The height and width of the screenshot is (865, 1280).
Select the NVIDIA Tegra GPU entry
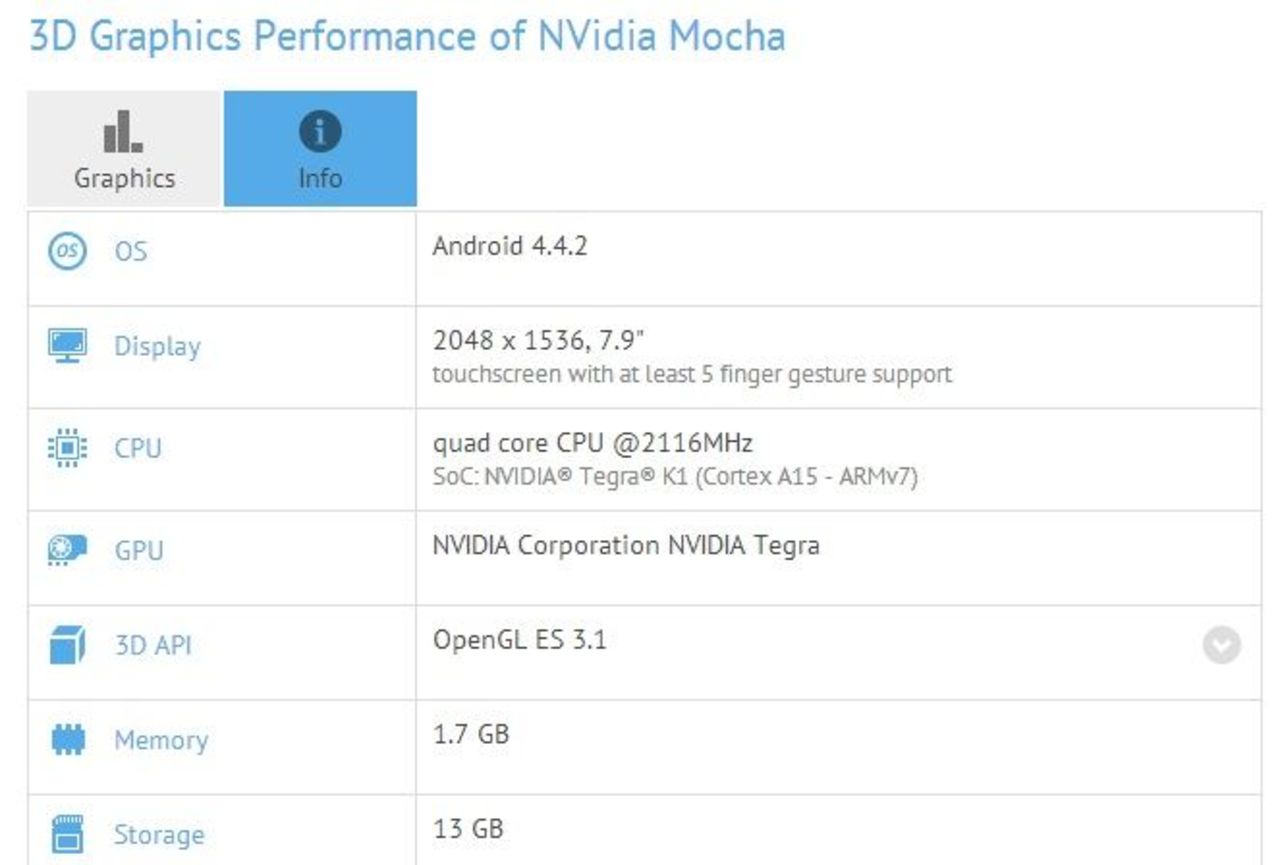[625, 546]
